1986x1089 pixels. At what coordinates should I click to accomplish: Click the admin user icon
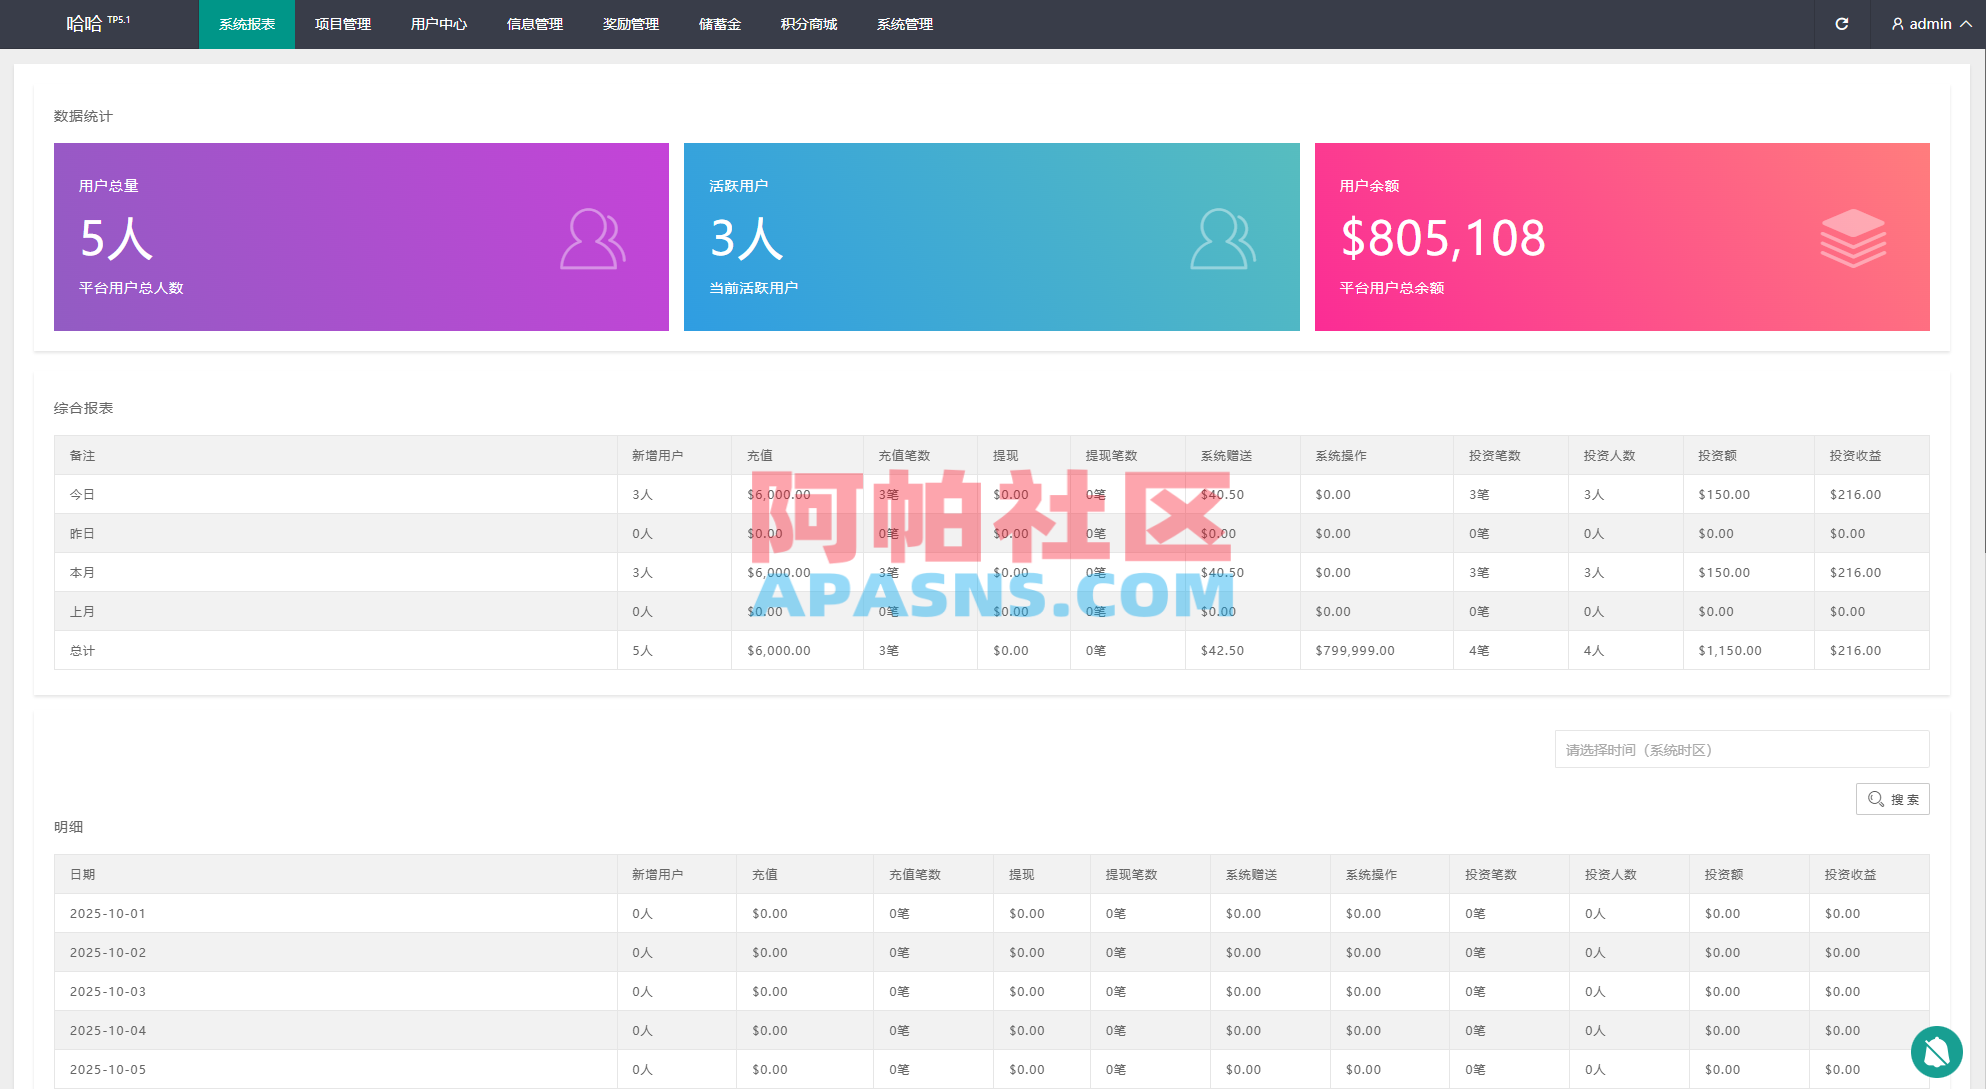point(1897,24)
